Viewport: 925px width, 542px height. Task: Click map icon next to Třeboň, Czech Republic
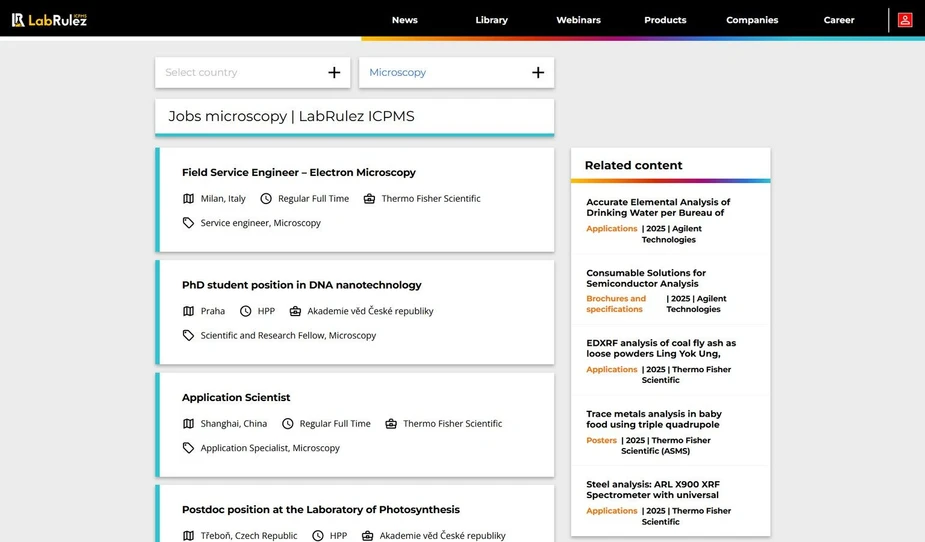pos(188,536)
